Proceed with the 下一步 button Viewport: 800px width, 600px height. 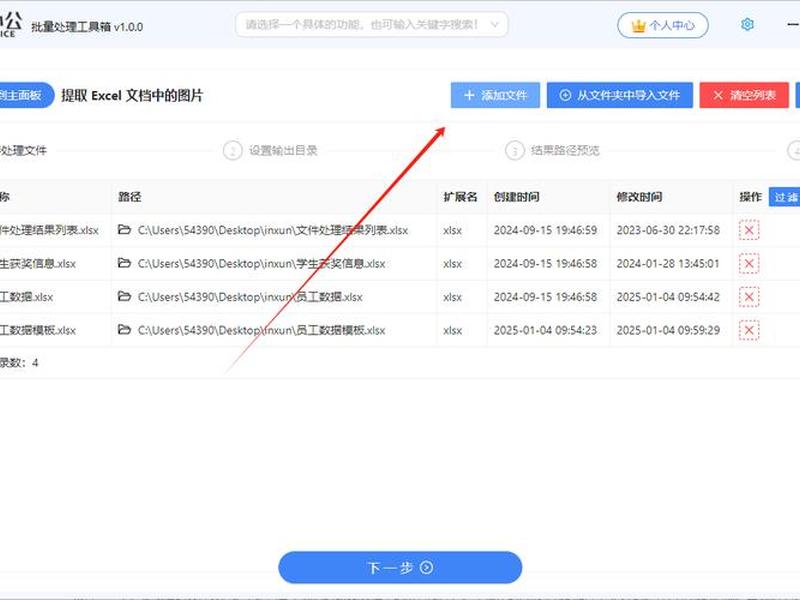click(400, 567)
